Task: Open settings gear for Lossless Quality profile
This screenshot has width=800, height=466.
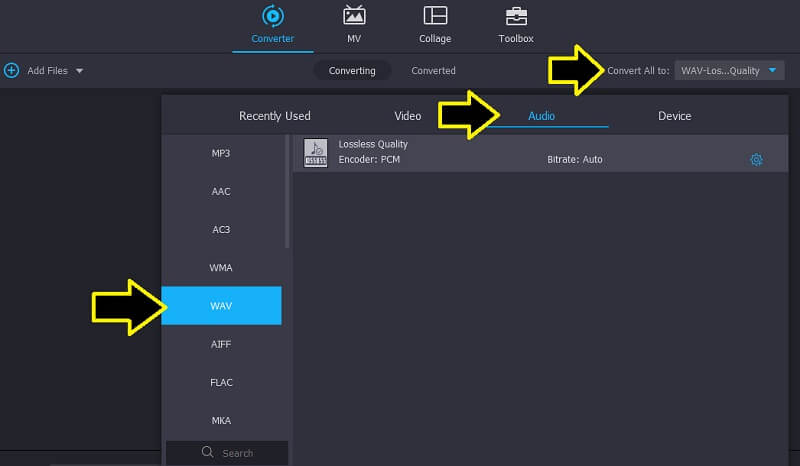Action: pyautogui.click(x=756, y=160)
